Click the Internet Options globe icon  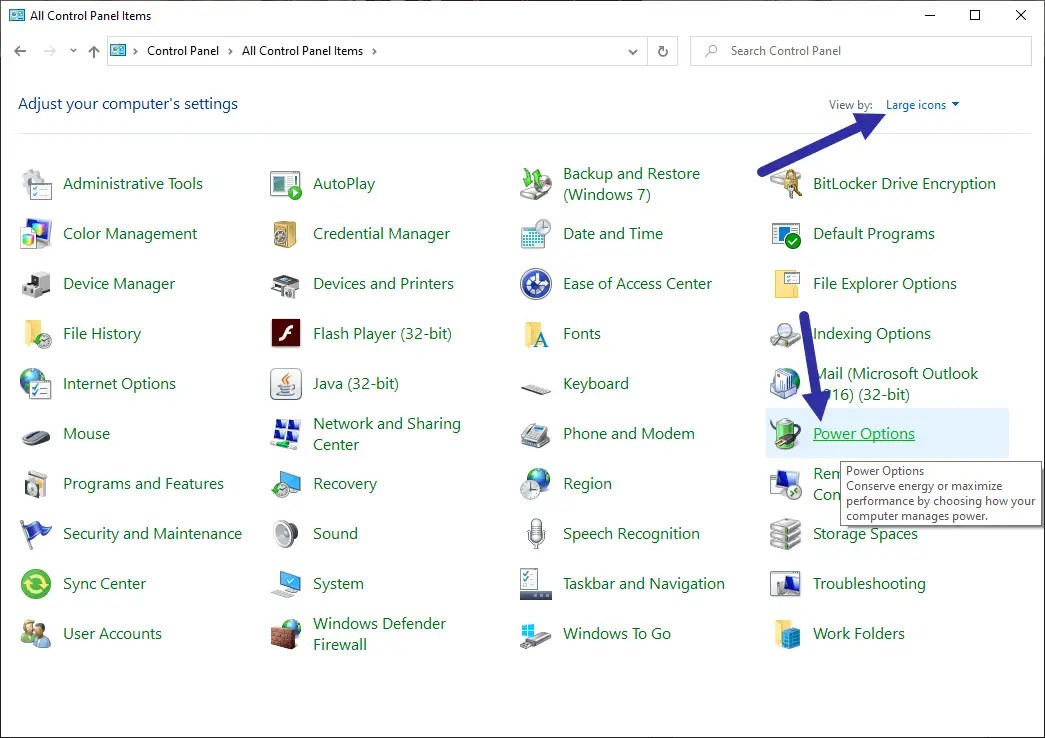coord(36,384)
